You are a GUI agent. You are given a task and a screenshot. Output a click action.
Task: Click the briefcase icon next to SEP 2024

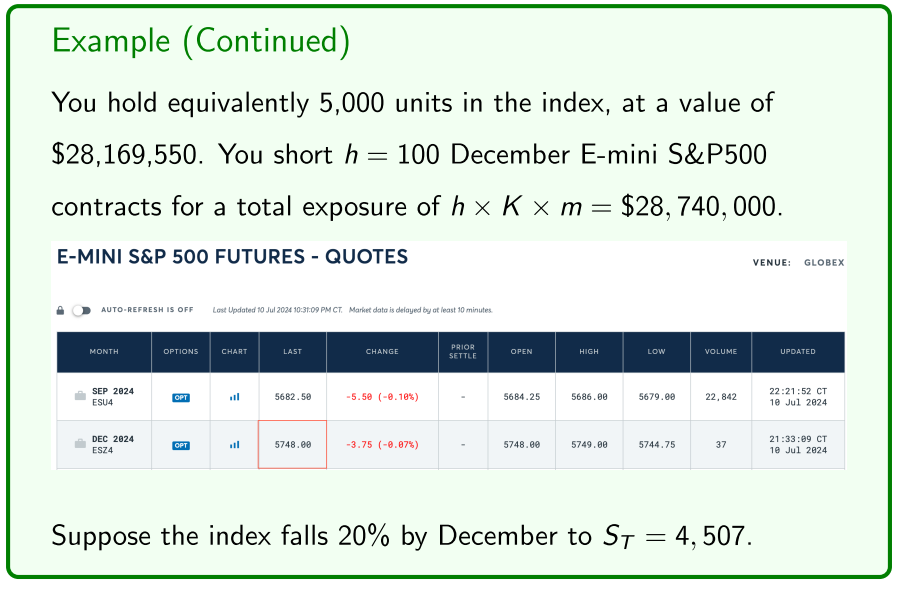click(x=80, y=397)
